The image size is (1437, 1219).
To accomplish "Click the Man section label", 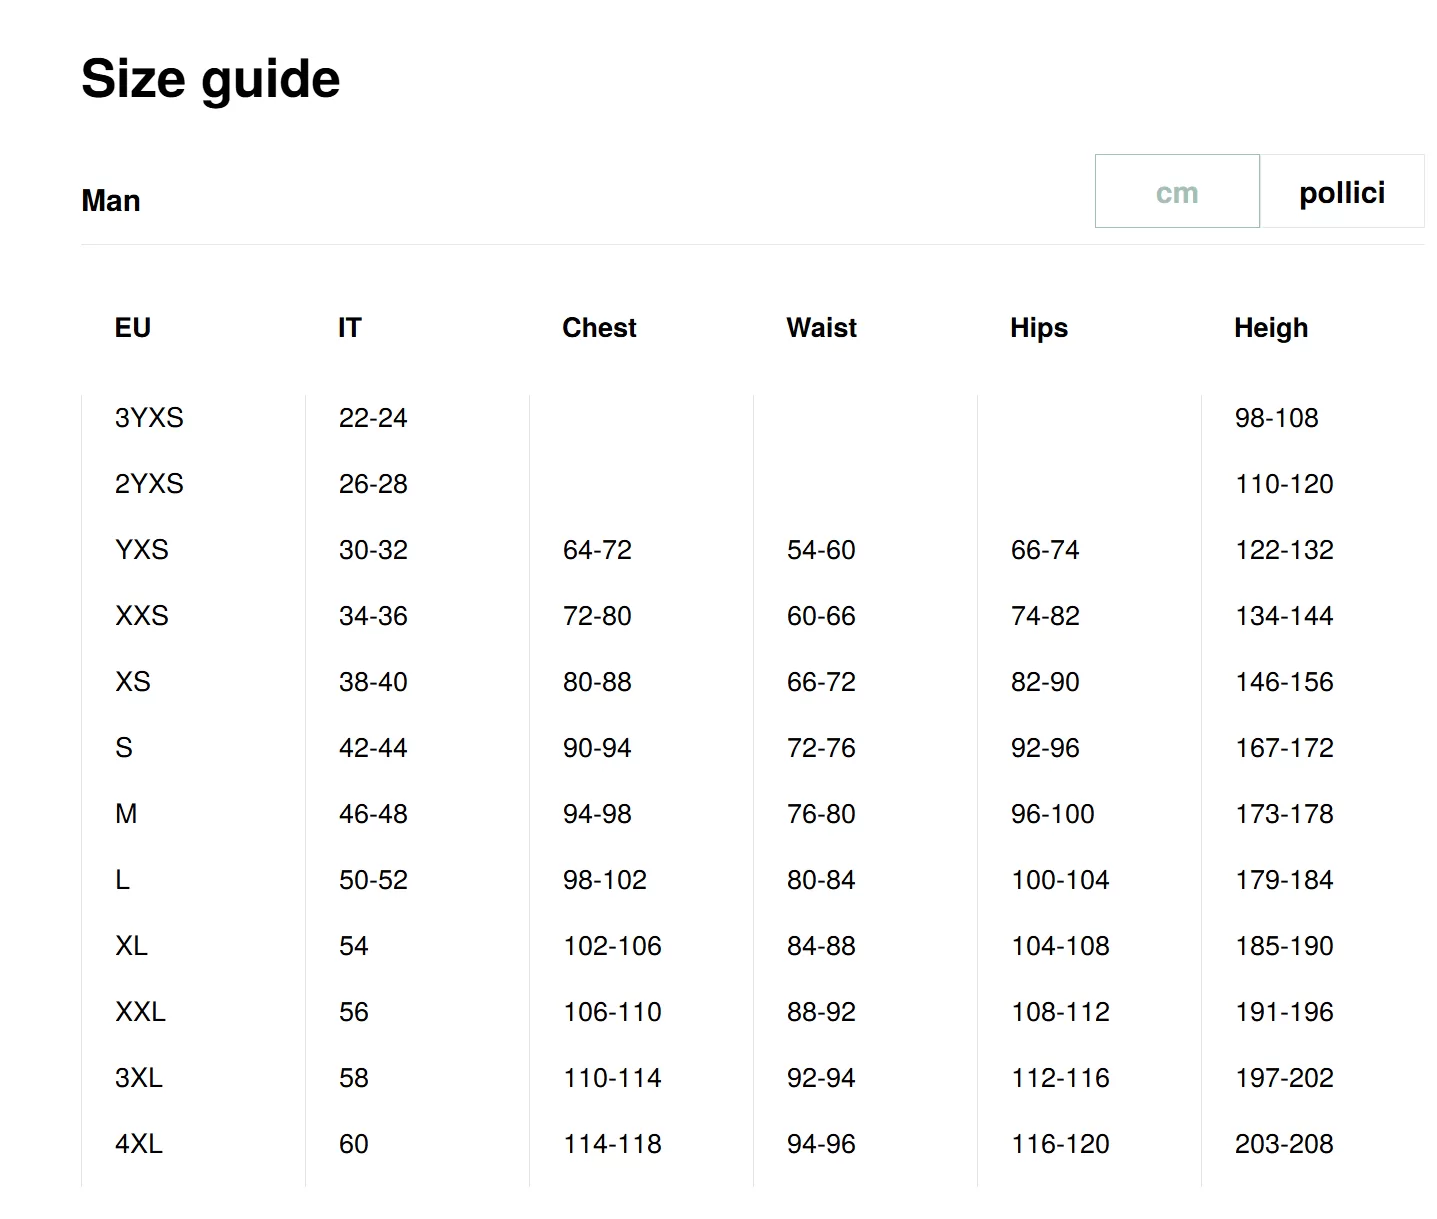I will 111,201.
